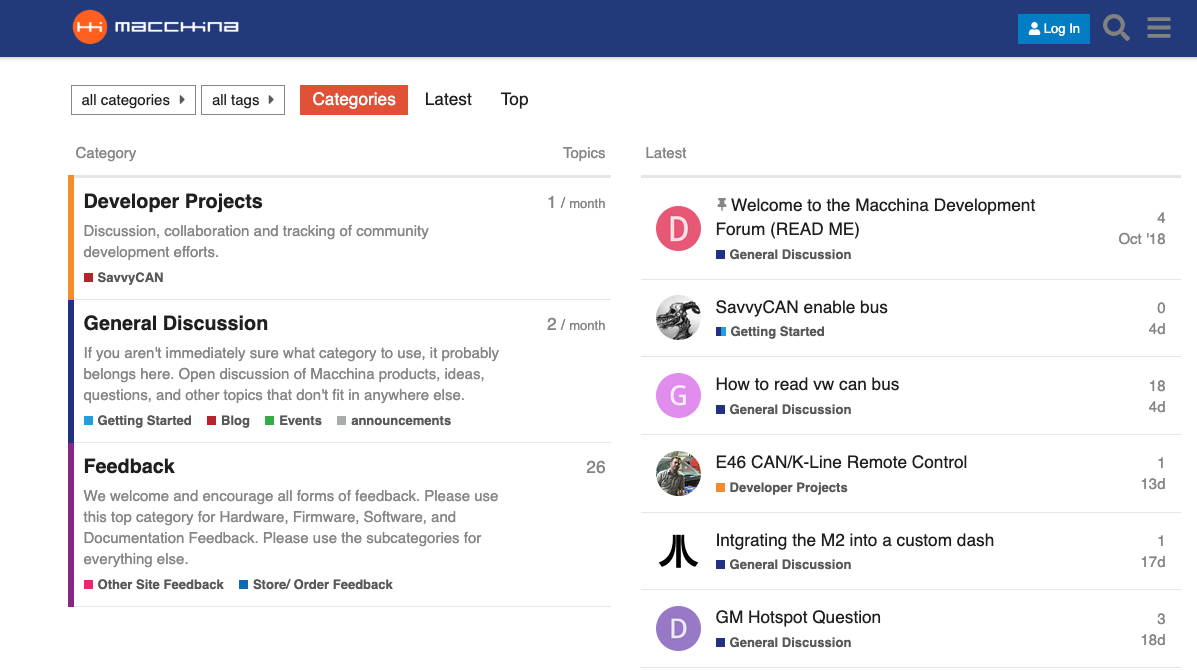Open the Developer Projects category
Screen dimensions: 1197x670
tap(173, 201)
